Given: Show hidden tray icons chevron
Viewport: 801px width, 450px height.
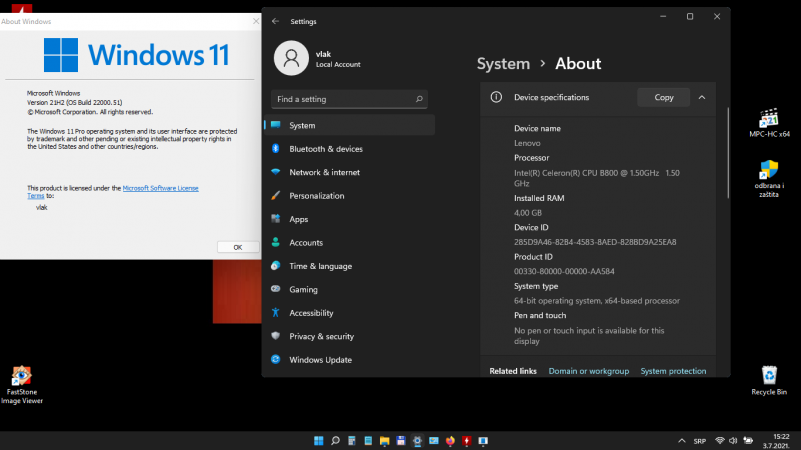Looking at the screenshot, I should 681,441.
